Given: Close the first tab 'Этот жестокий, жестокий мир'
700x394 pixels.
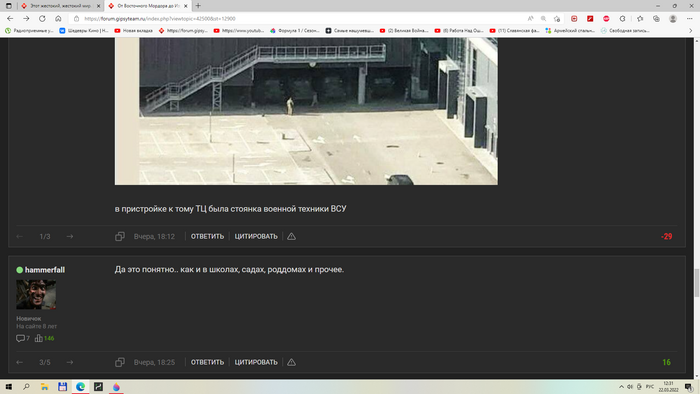Looking at the screenshot, I should (99, 6).
